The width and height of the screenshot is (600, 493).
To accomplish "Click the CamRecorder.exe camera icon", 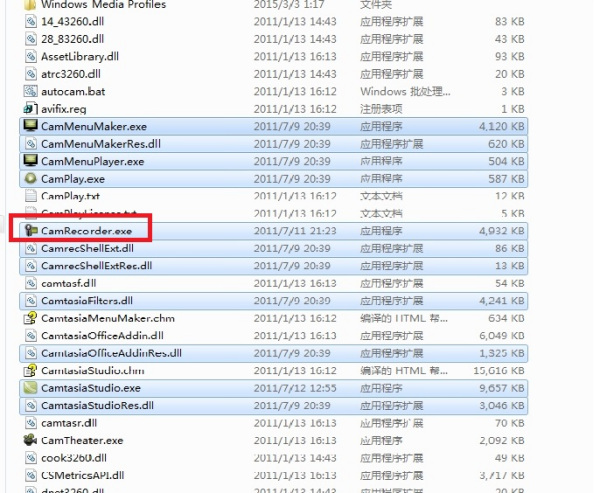I will (x=31, y=230).
